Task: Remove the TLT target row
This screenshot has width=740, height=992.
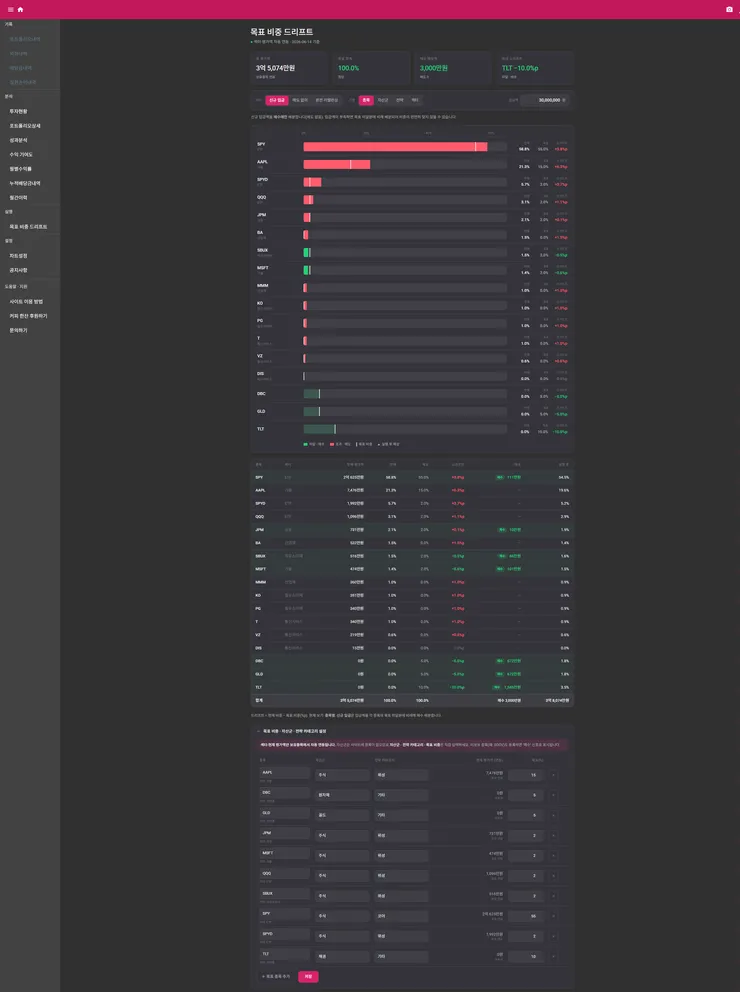Action: 554,957
